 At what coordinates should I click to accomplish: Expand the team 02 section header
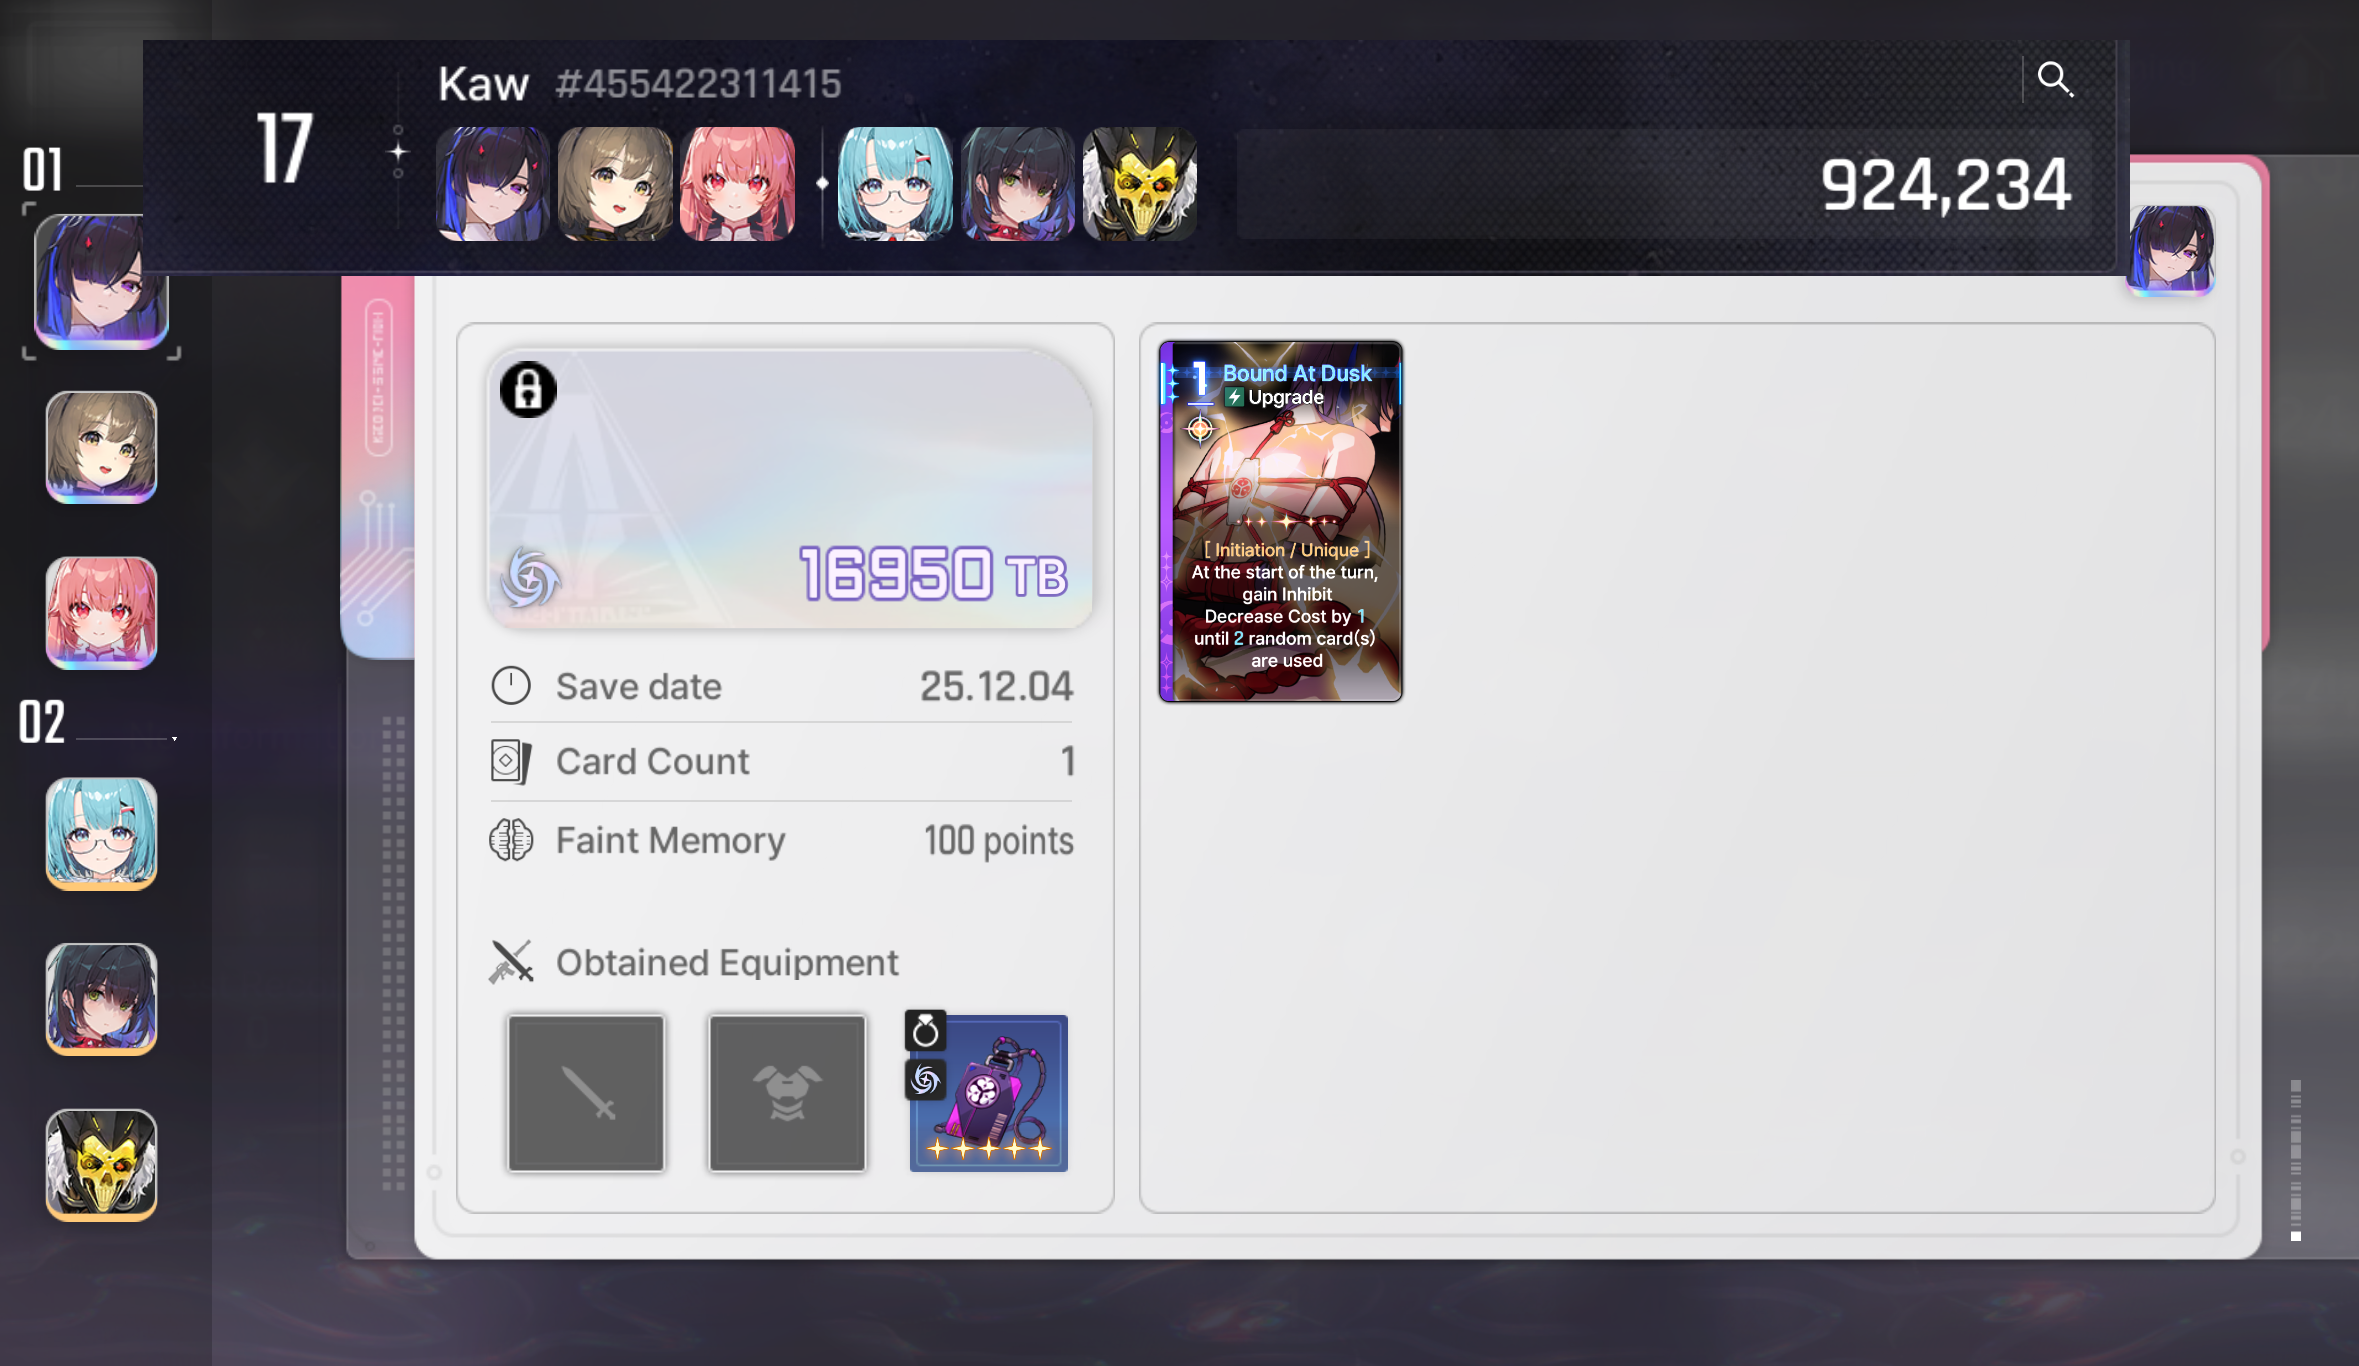click(98, 722)
